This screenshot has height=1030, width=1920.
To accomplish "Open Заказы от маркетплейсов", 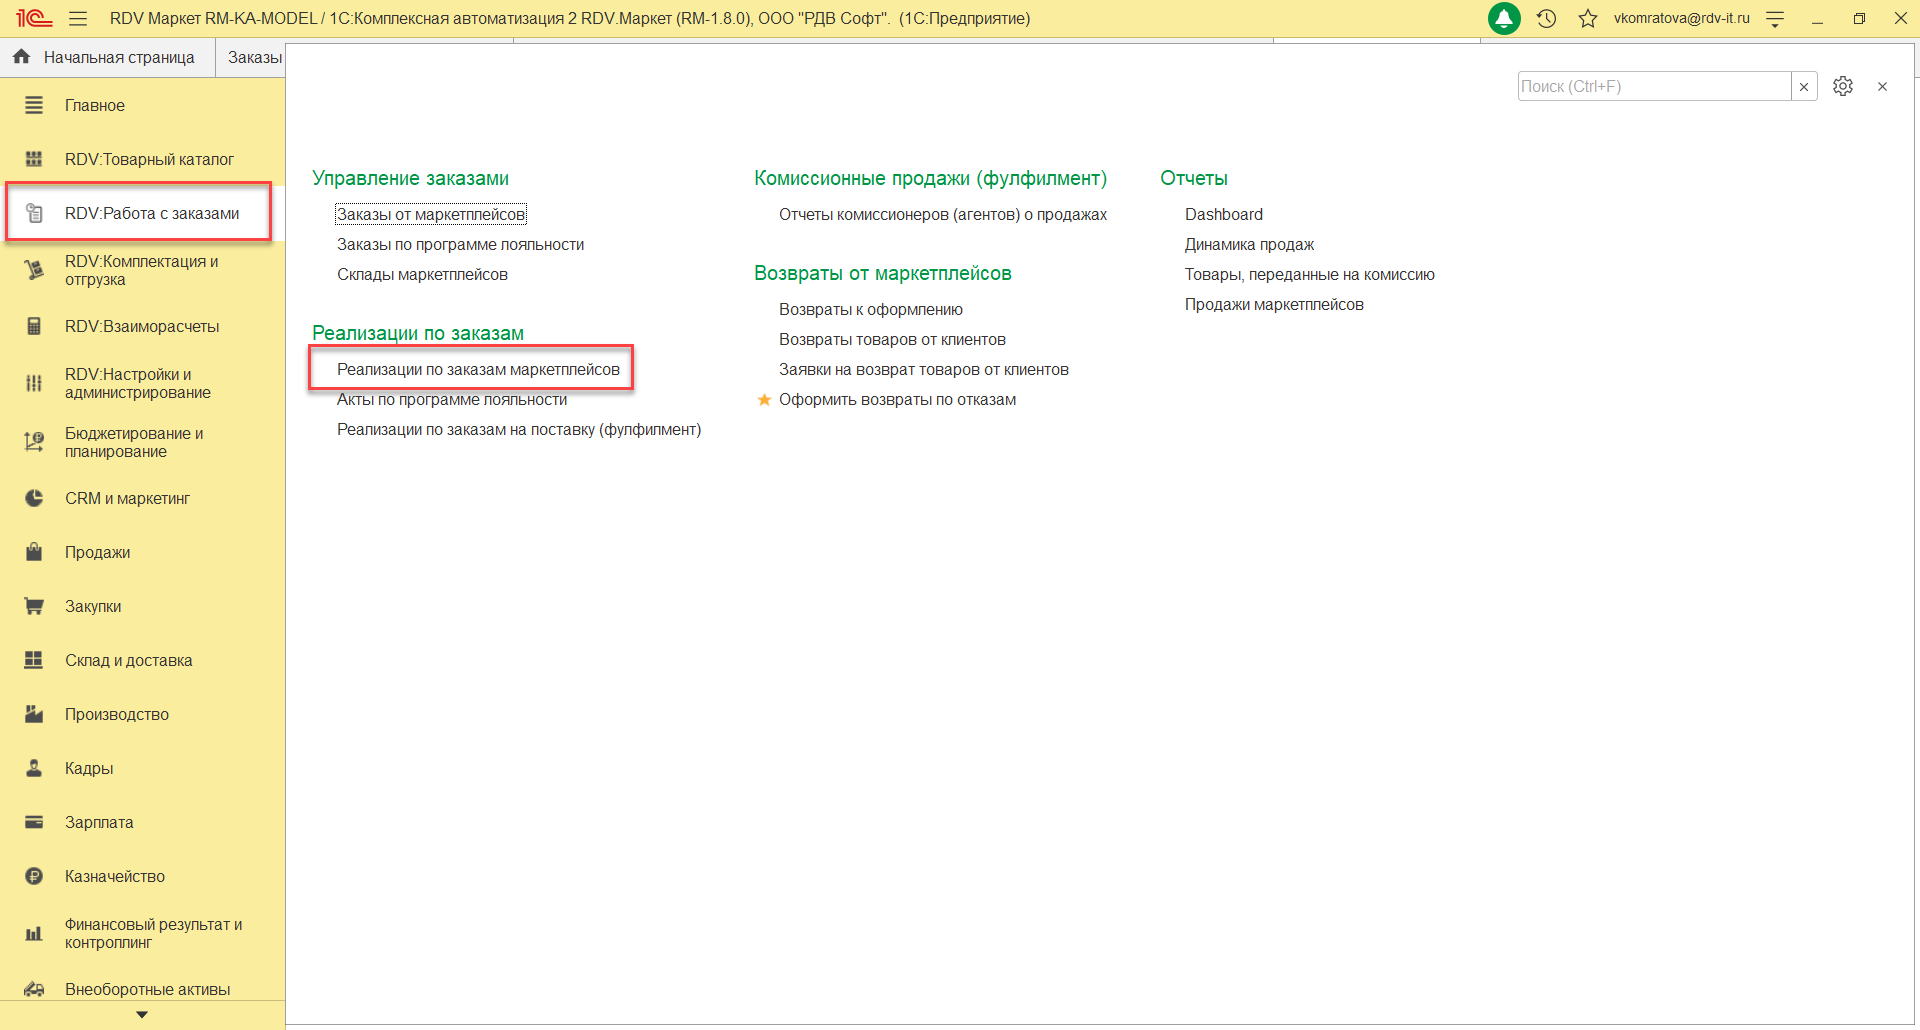I will pyautogui.click(x=431, y=214).
